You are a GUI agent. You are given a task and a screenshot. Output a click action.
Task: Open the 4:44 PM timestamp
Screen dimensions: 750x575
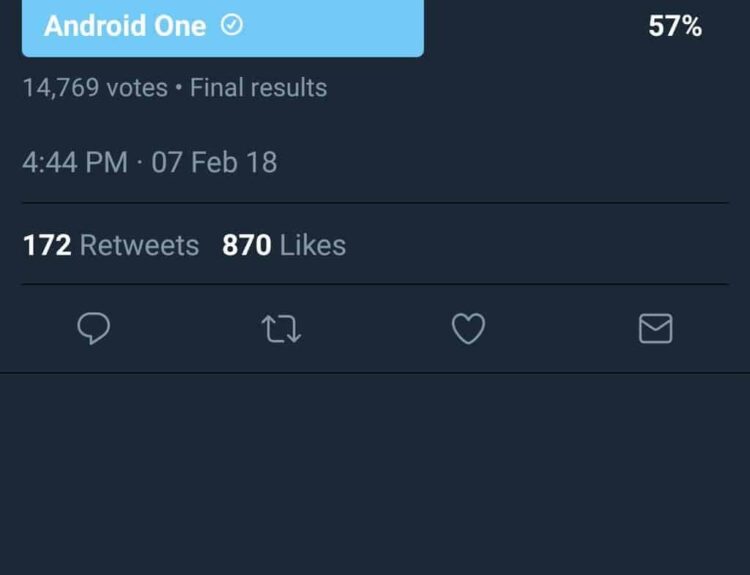point(75,162)
